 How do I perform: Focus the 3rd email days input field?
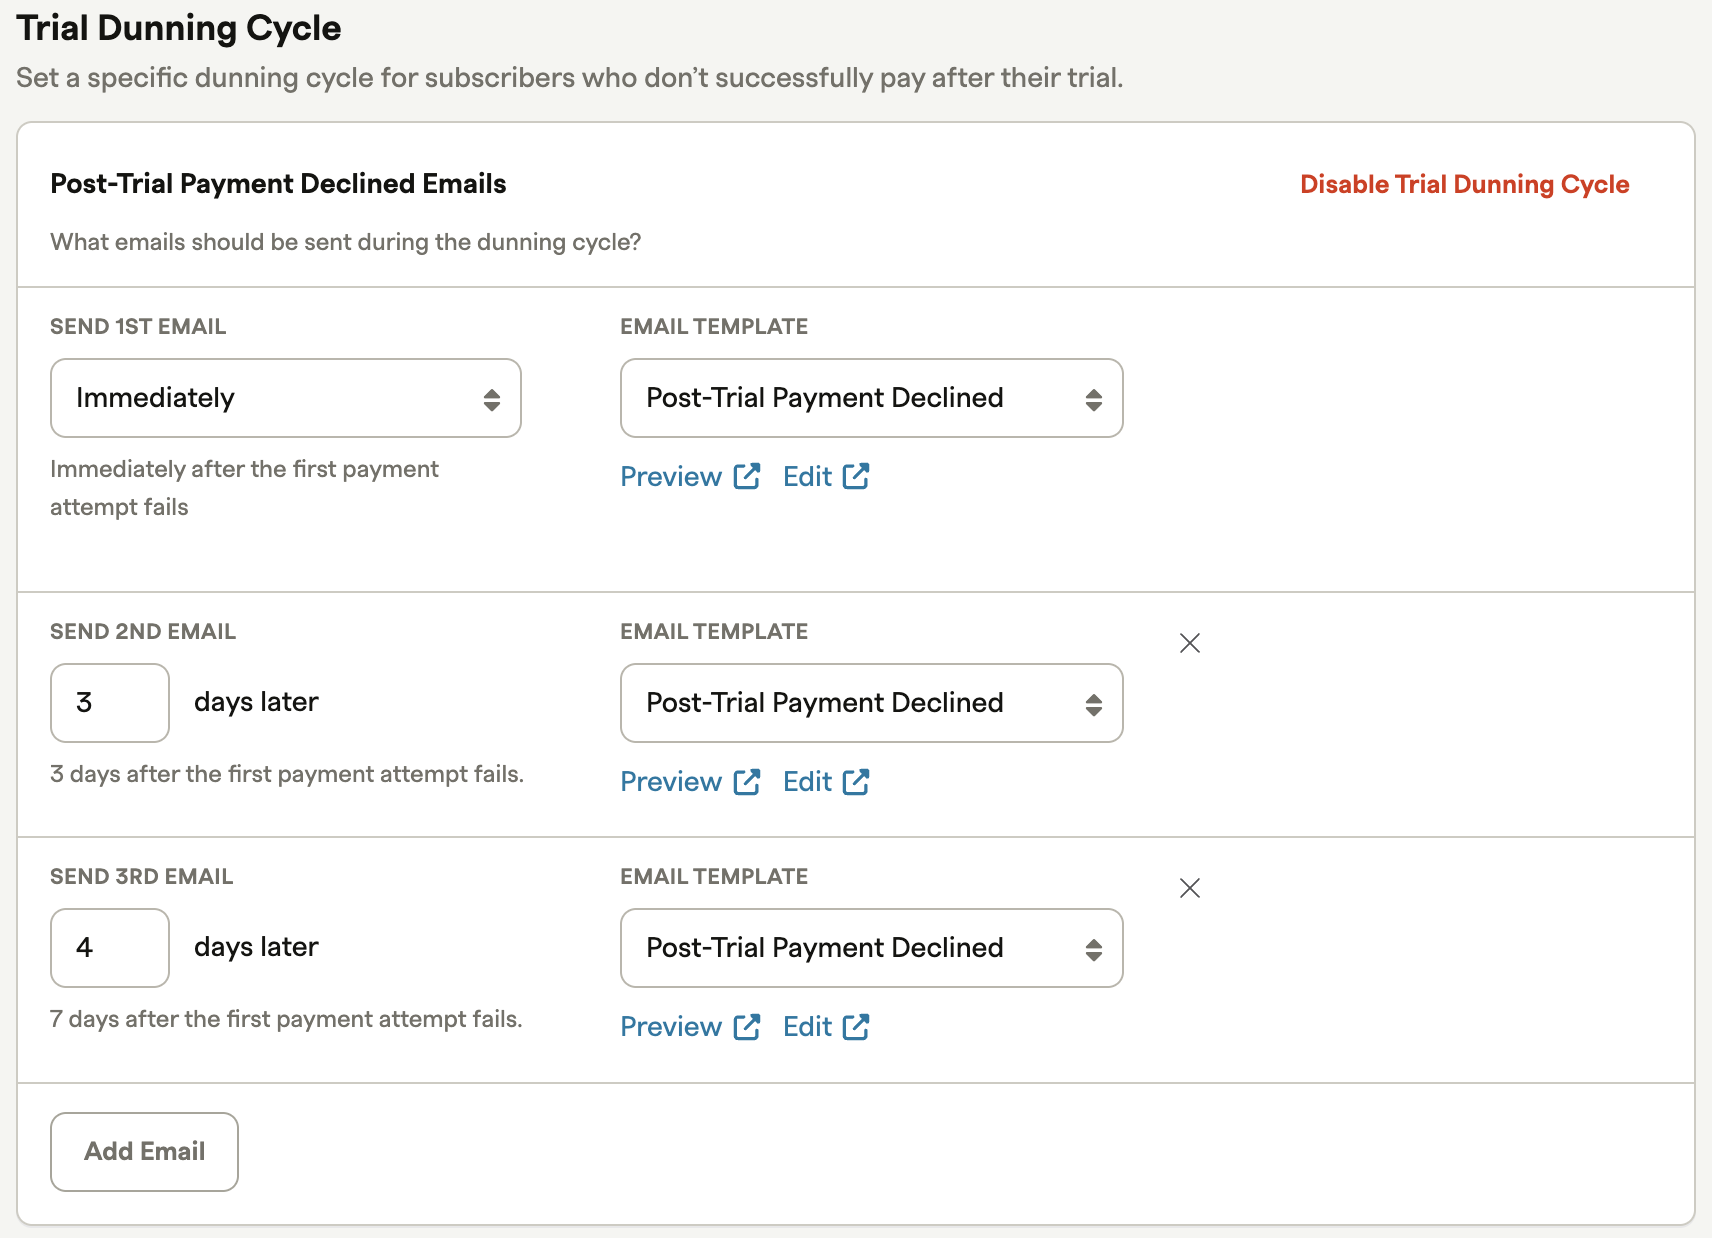tap(110, 948)
